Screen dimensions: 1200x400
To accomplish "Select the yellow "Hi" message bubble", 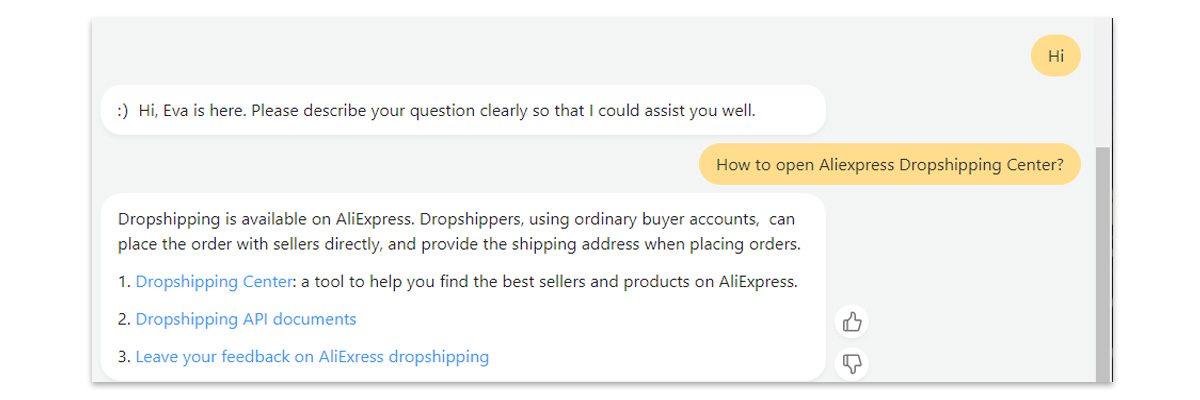I will (x=1056, y=56).
